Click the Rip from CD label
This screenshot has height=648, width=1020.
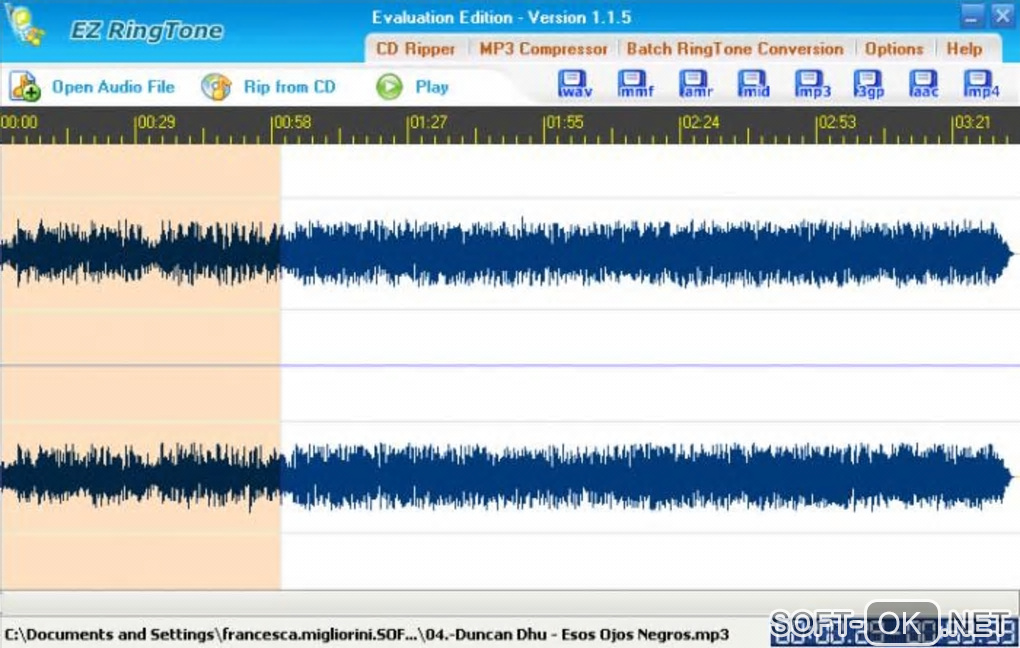[x=289, y=87]
